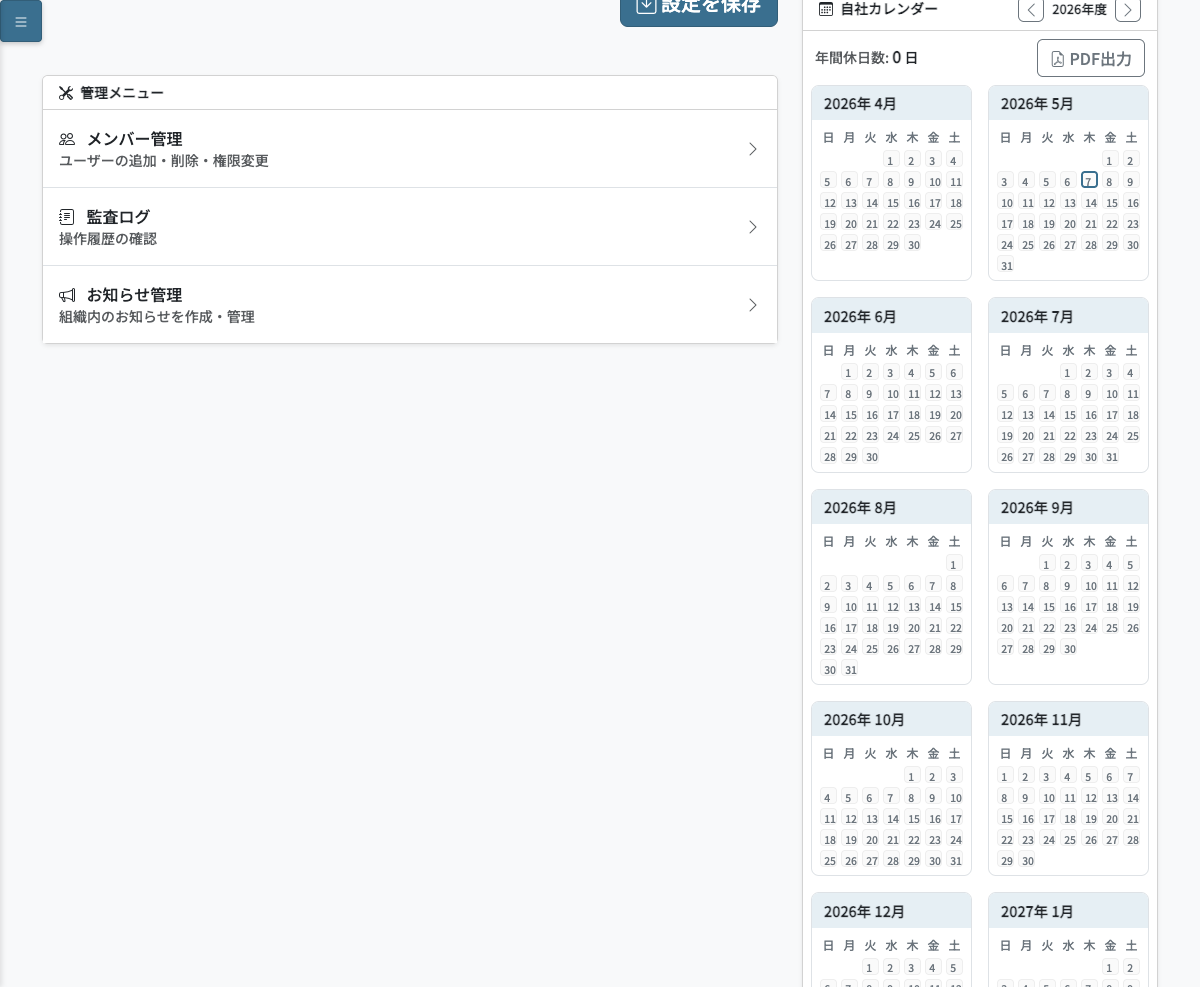1200x987 pixels.
Task: Select May 7 highlighted in 2026年 5月
Action: (x=1090, y=180)
